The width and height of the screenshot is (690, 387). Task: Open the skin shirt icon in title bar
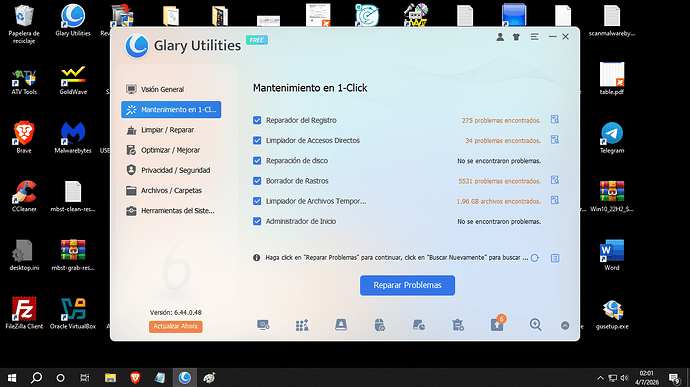(x=516, y=37)
